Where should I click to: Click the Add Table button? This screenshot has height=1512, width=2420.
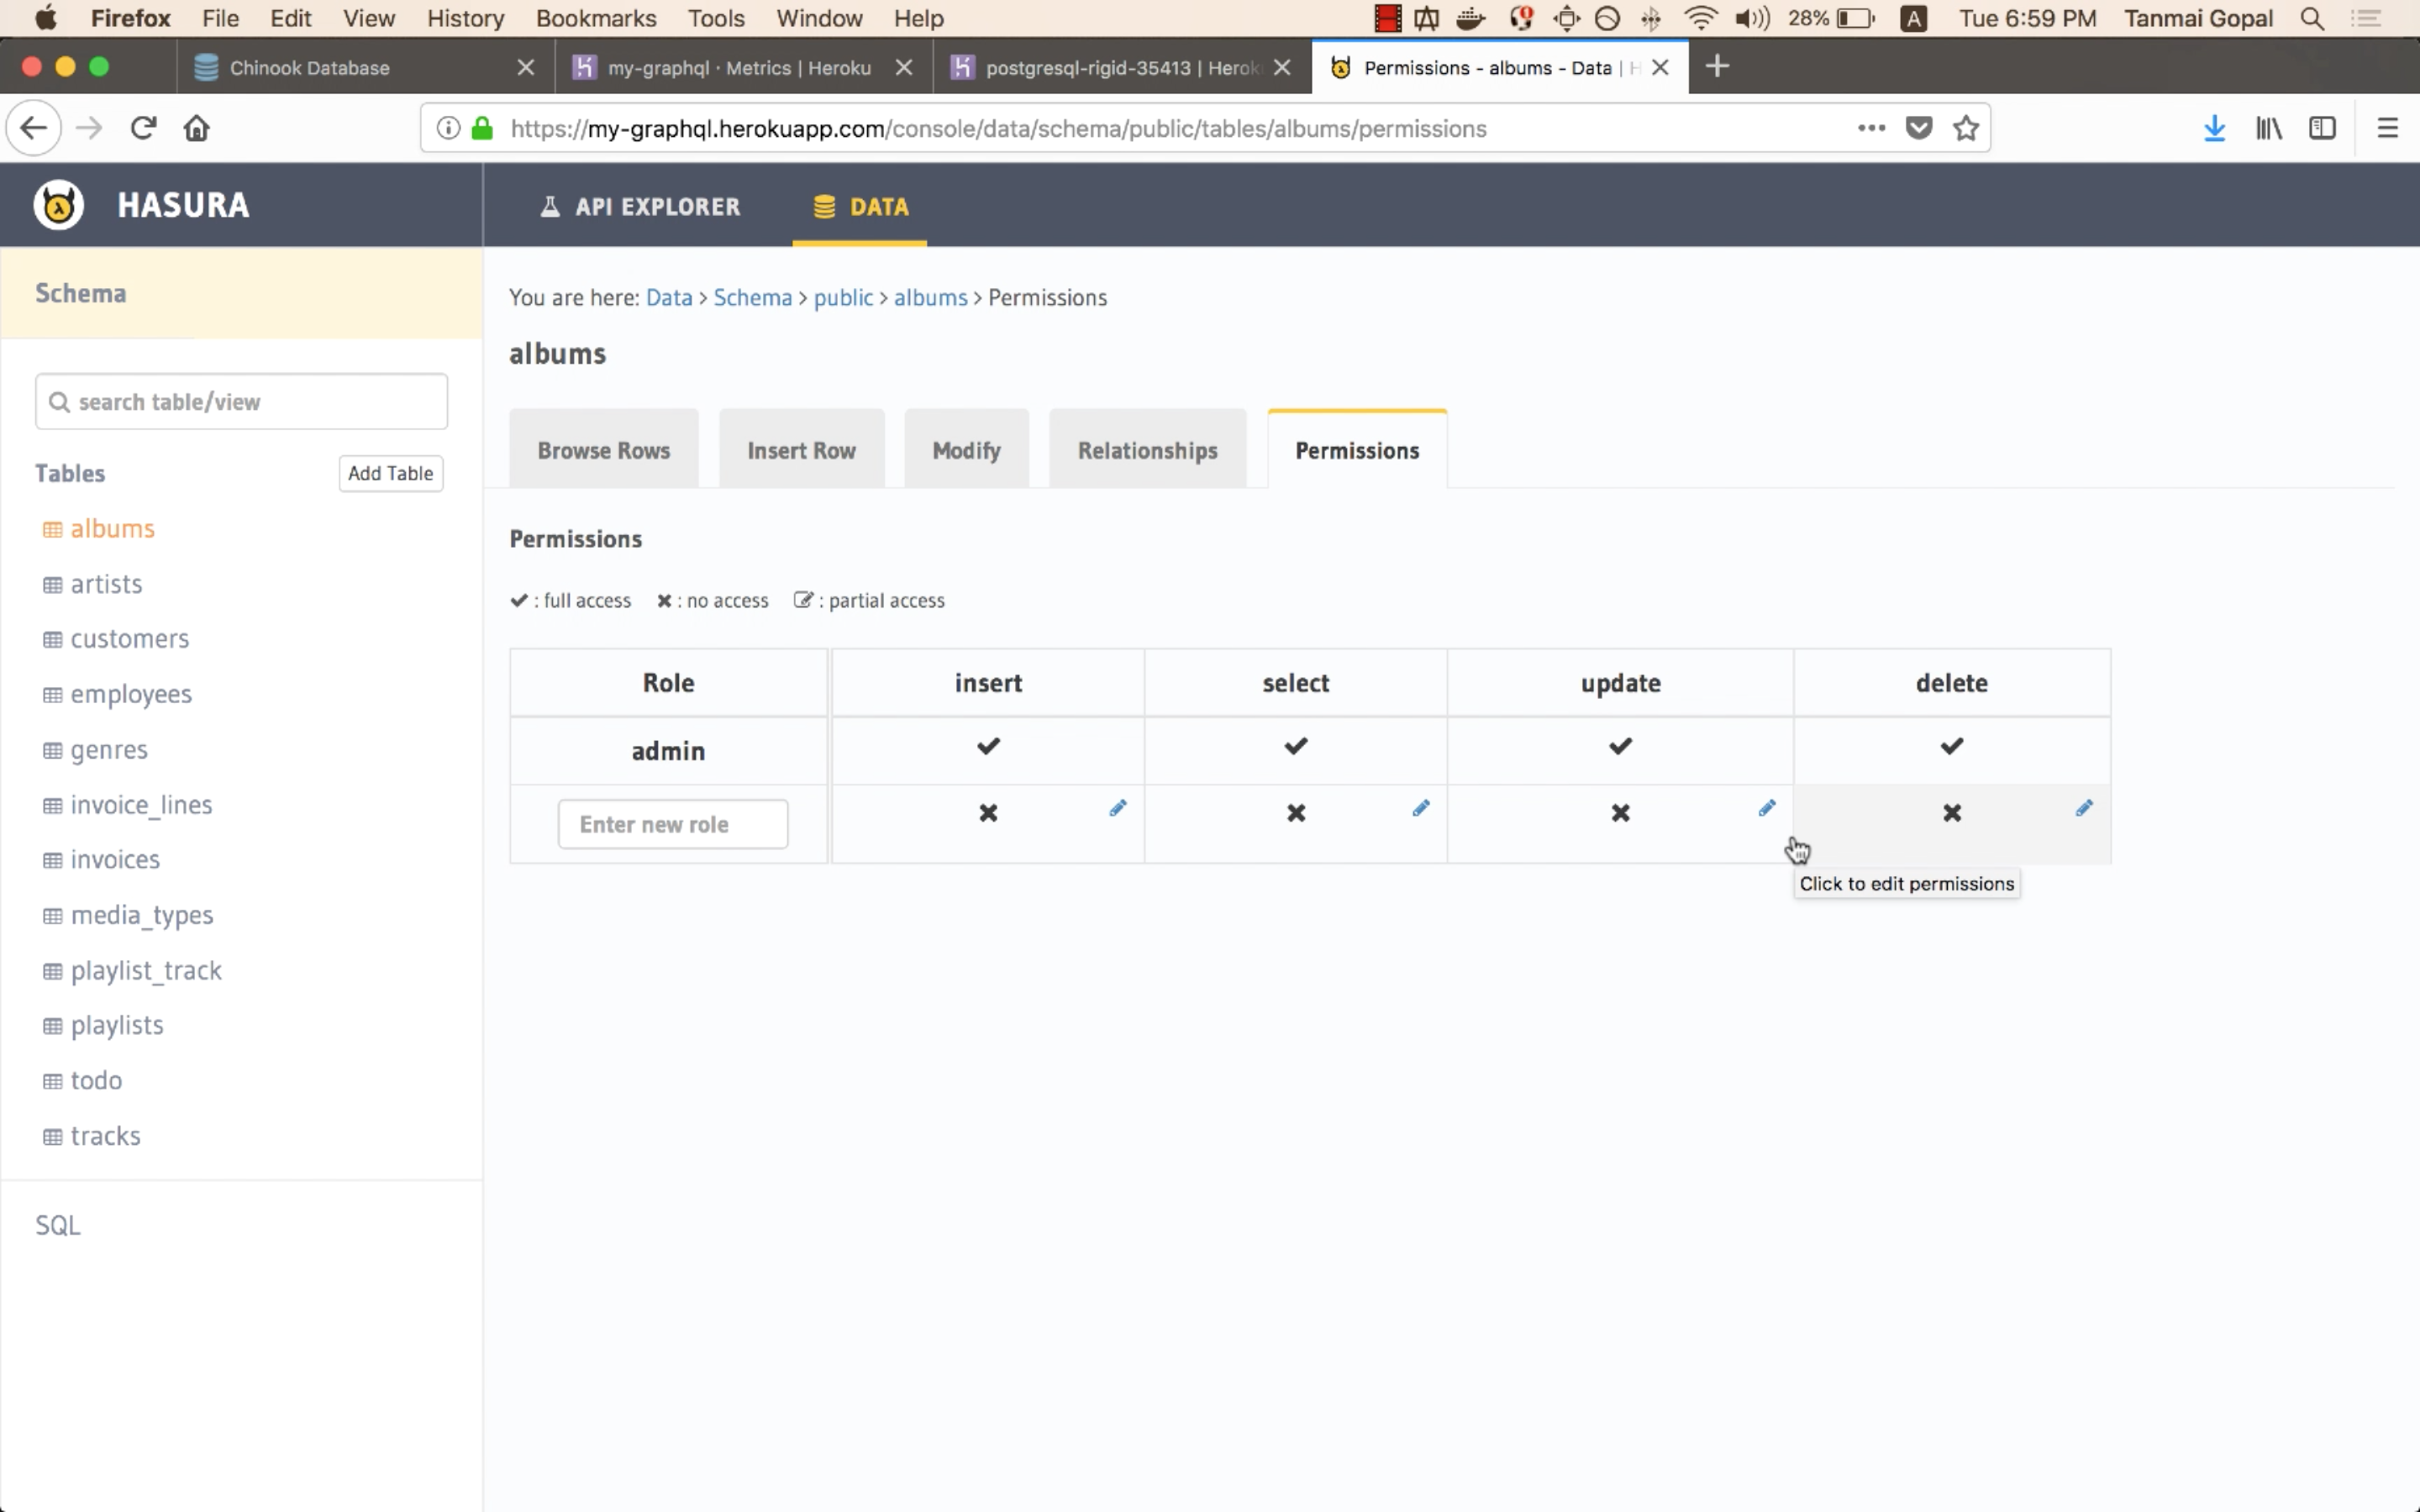click(390, 473)
